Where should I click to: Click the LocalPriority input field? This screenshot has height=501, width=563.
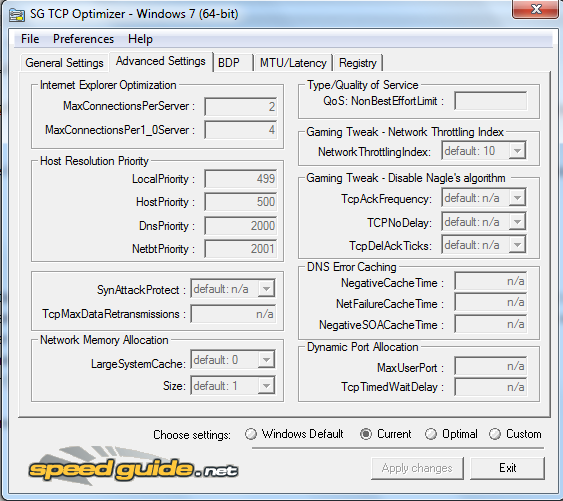click(241, 178)
